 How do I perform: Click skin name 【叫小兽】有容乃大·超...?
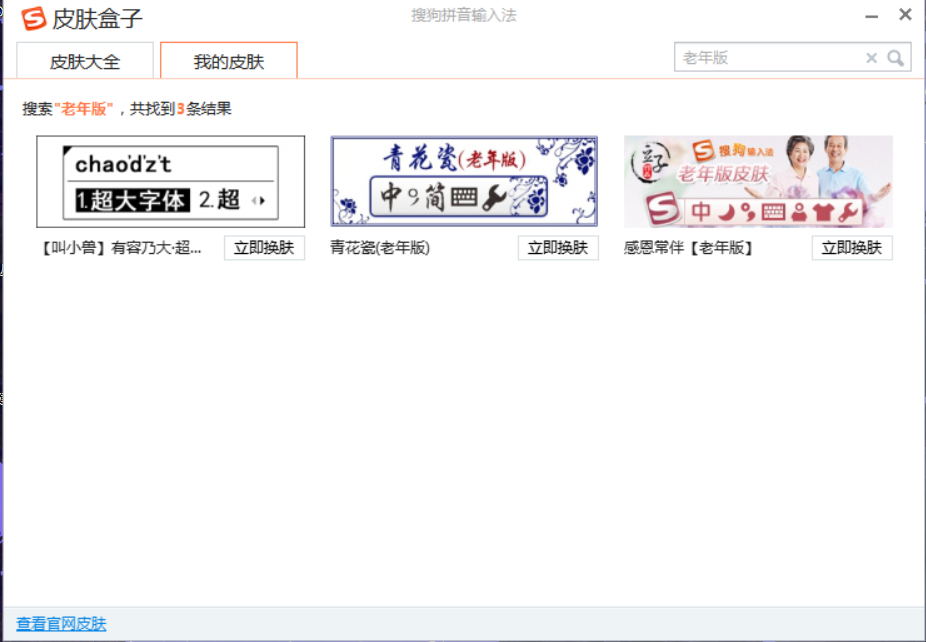pos(120,247)
